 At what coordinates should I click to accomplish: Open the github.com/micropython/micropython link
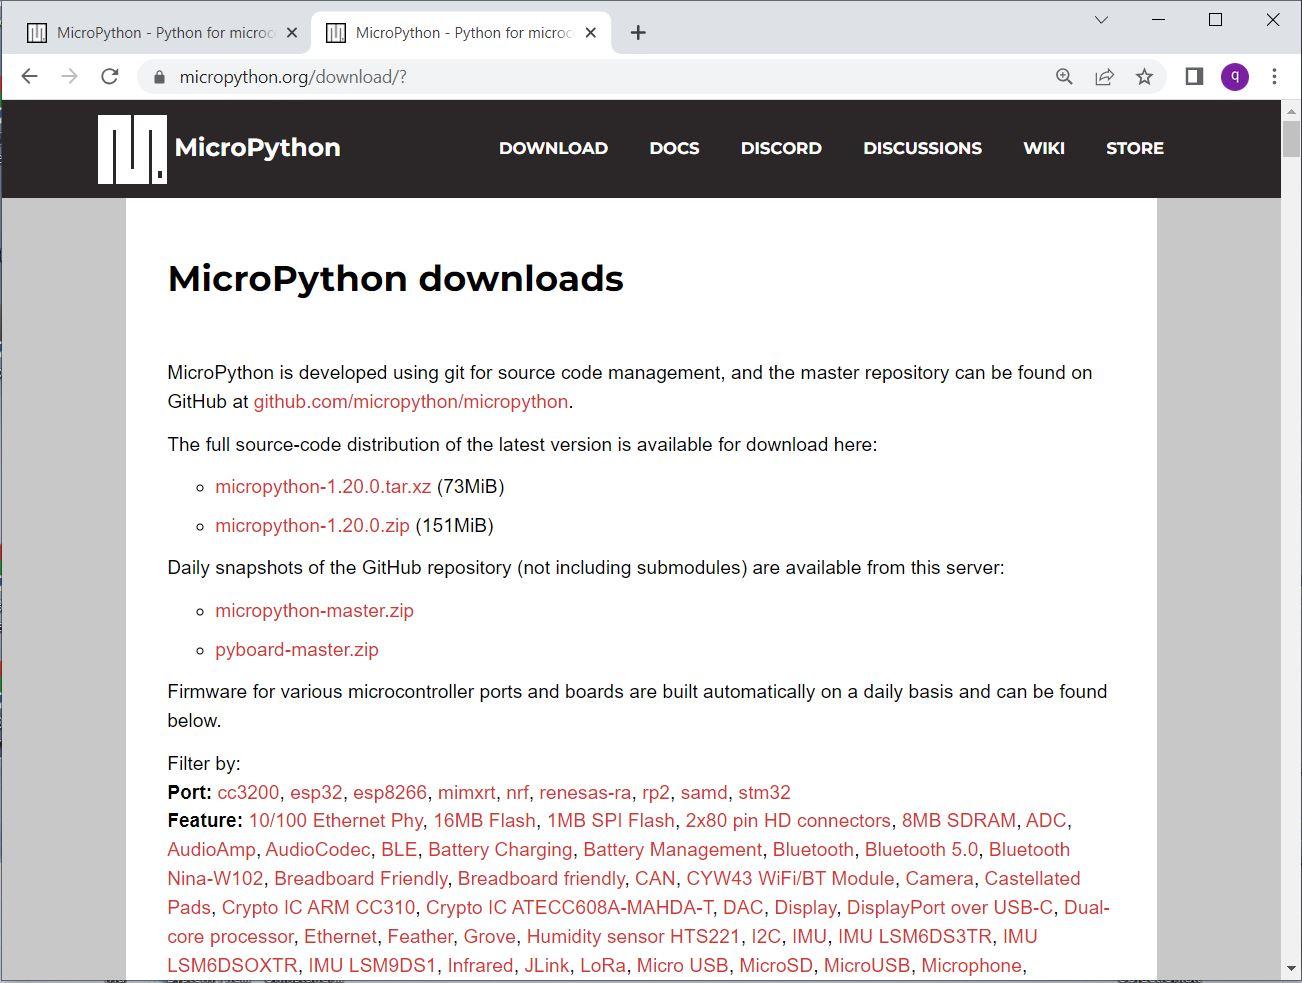click(411, 402)
